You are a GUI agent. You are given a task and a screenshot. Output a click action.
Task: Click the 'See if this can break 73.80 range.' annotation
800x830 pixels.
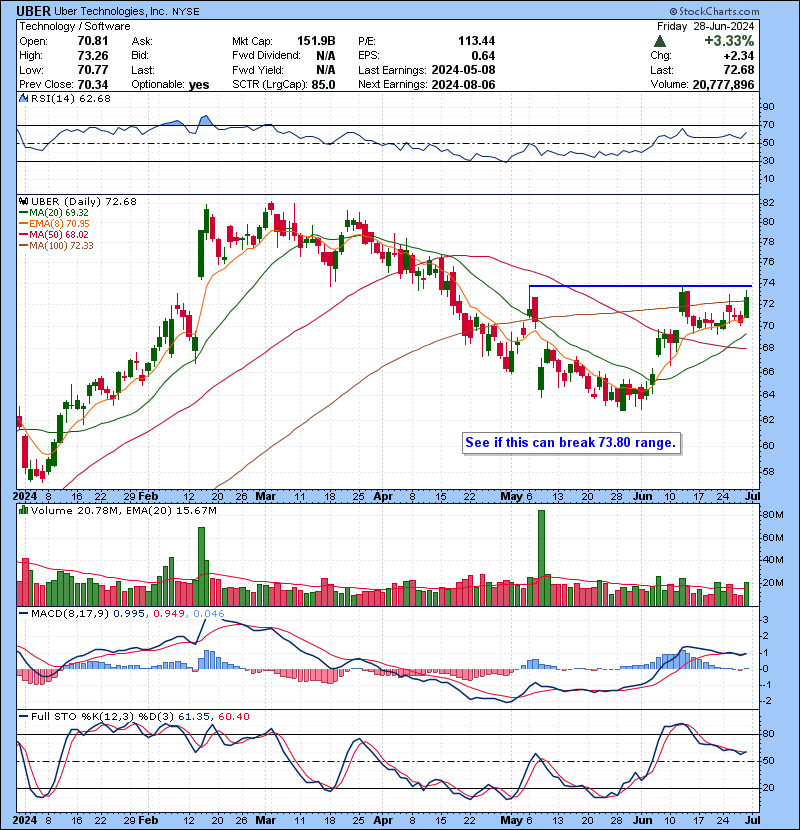click(571, 443)
